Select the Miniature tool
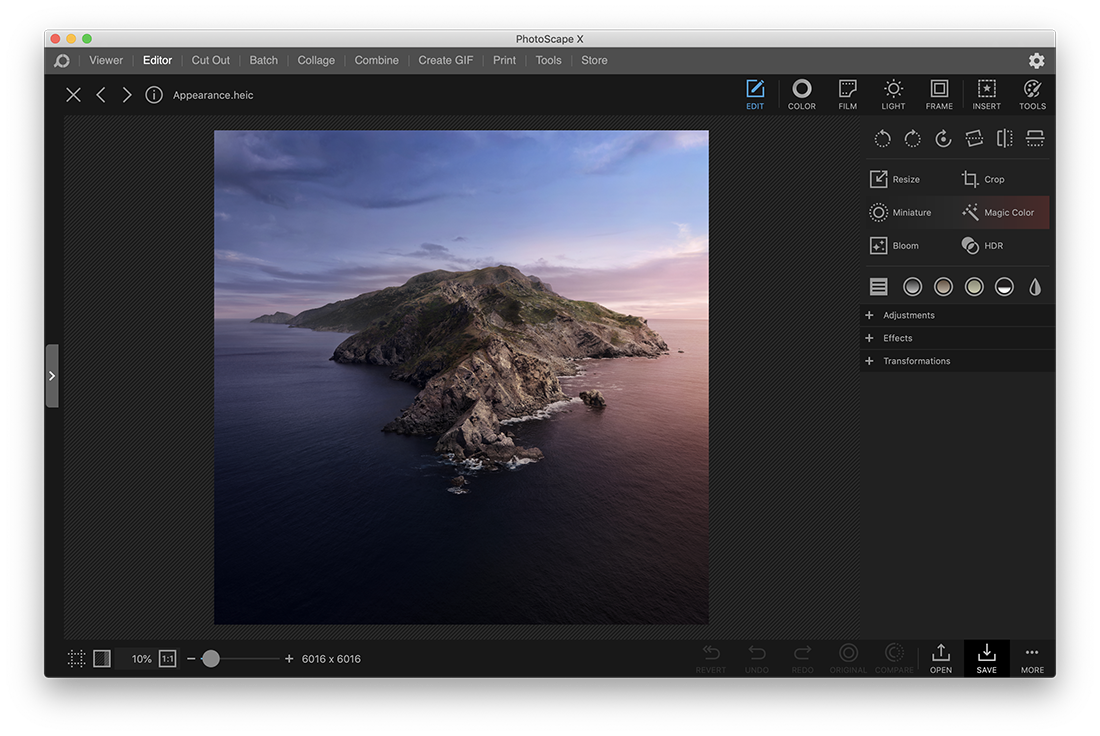This screenshot has height=736, width=1100. (908, 212)
